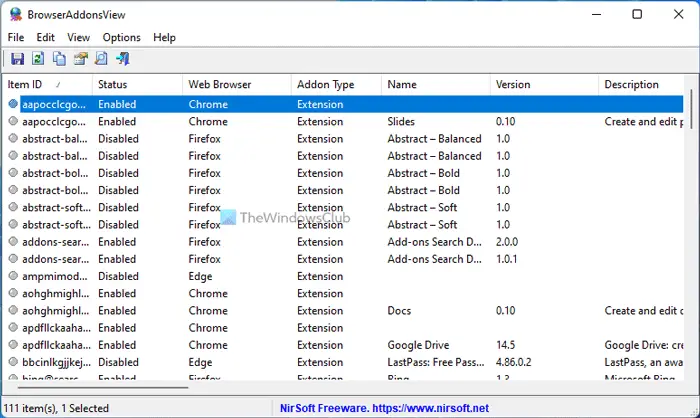Viewport: 700px width, 418px height.
Task: Click the Find magnifier toolbar icon
Action: [101, 59]
